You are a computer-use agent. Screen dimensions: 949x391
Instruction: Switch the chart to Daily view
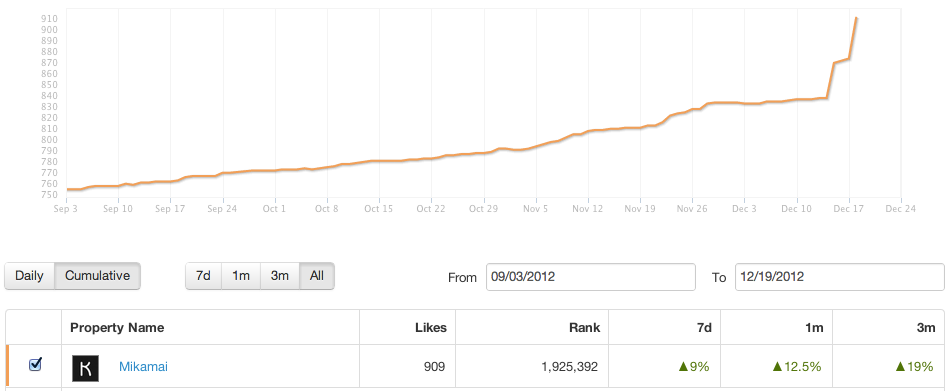pyautogui.click(x=30, y=276)
